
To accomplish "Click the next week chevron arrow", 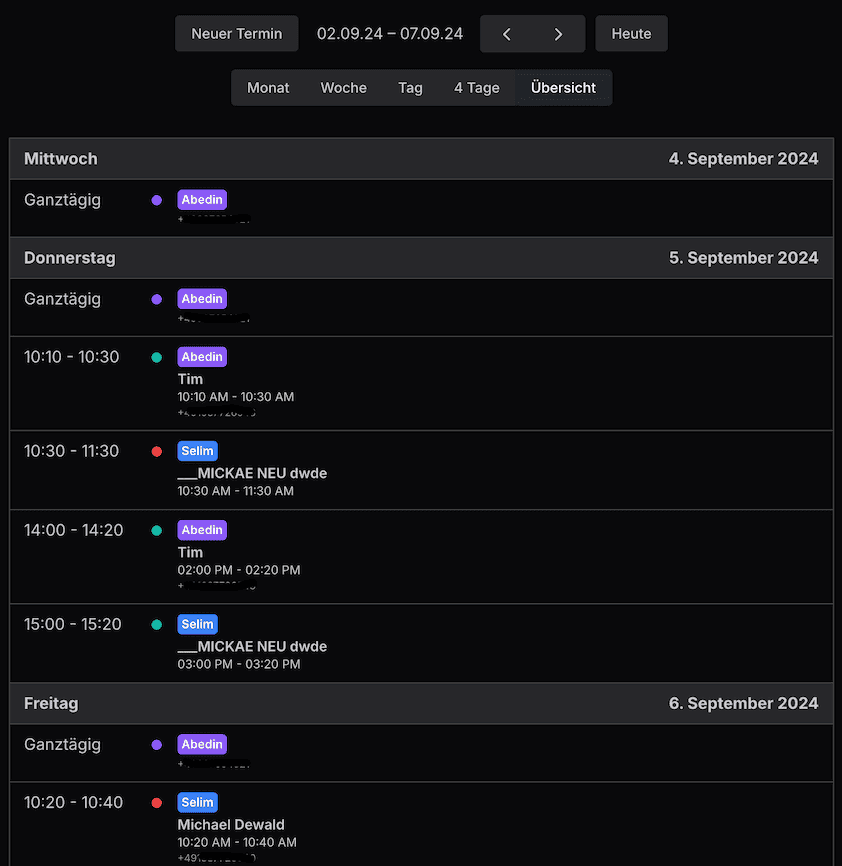I will [x=558, y=34].
